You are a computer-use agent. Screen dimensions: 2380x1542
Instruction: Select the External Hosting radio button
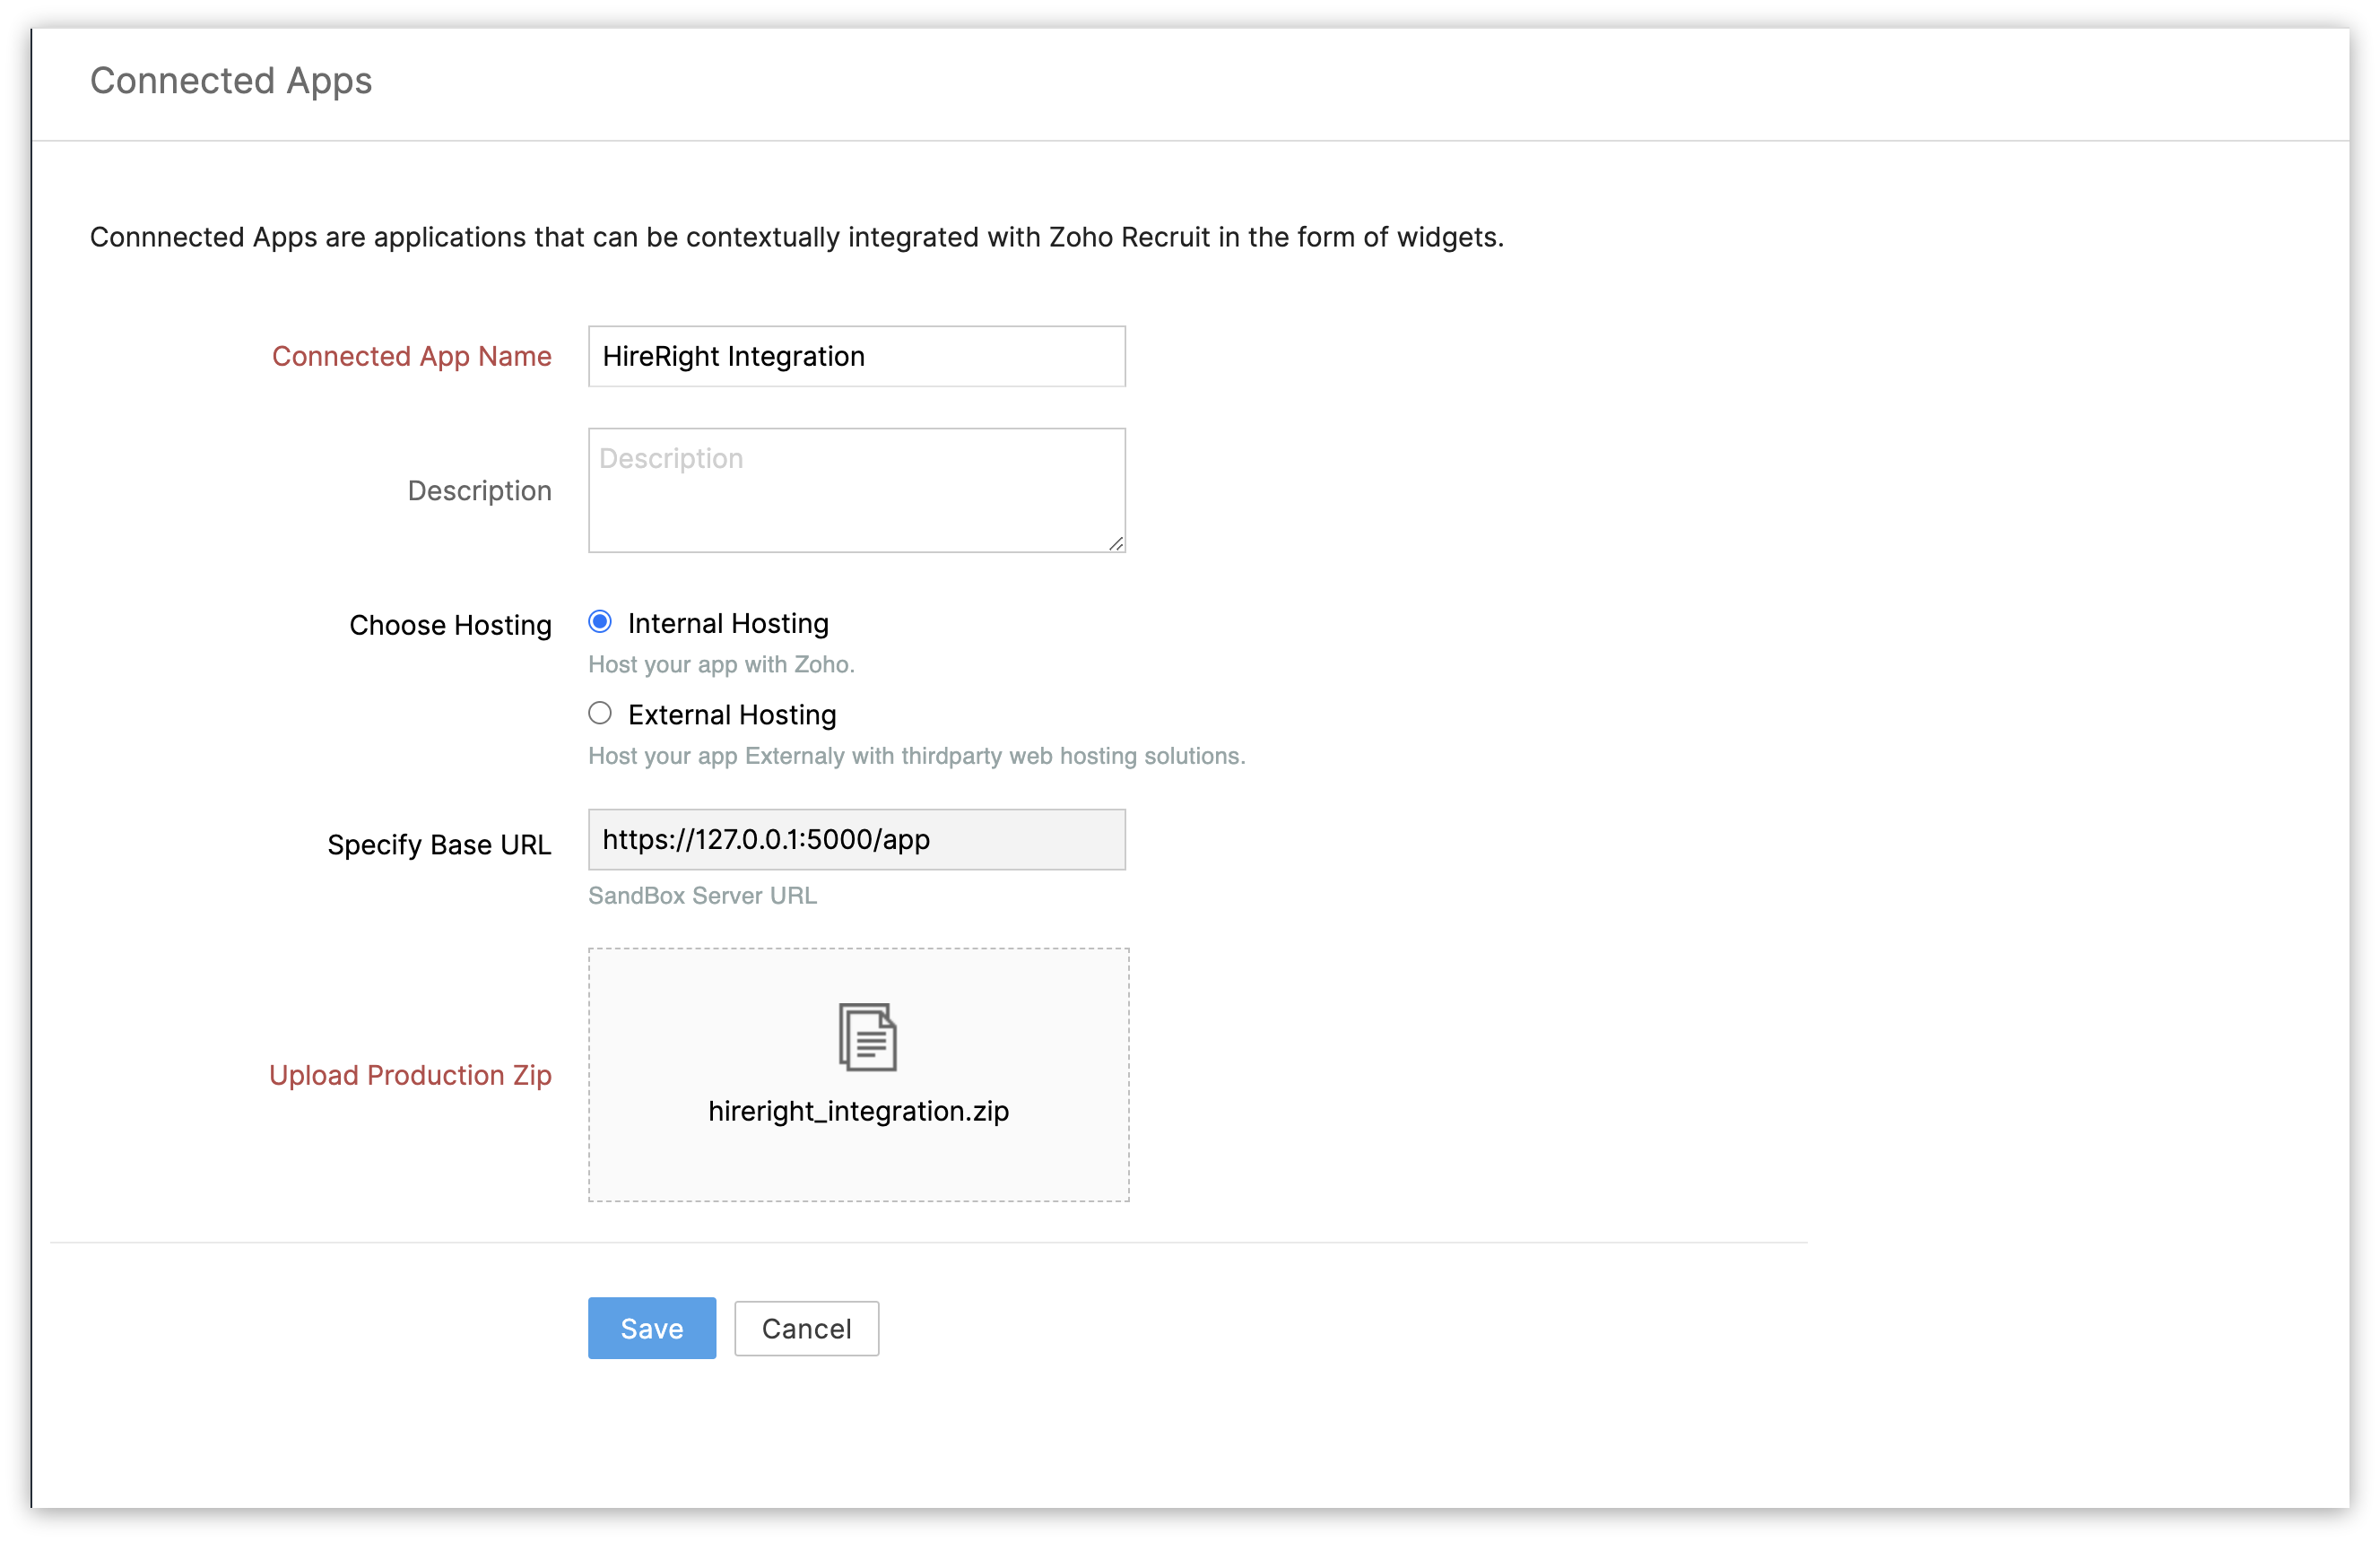tap(600, 713)
